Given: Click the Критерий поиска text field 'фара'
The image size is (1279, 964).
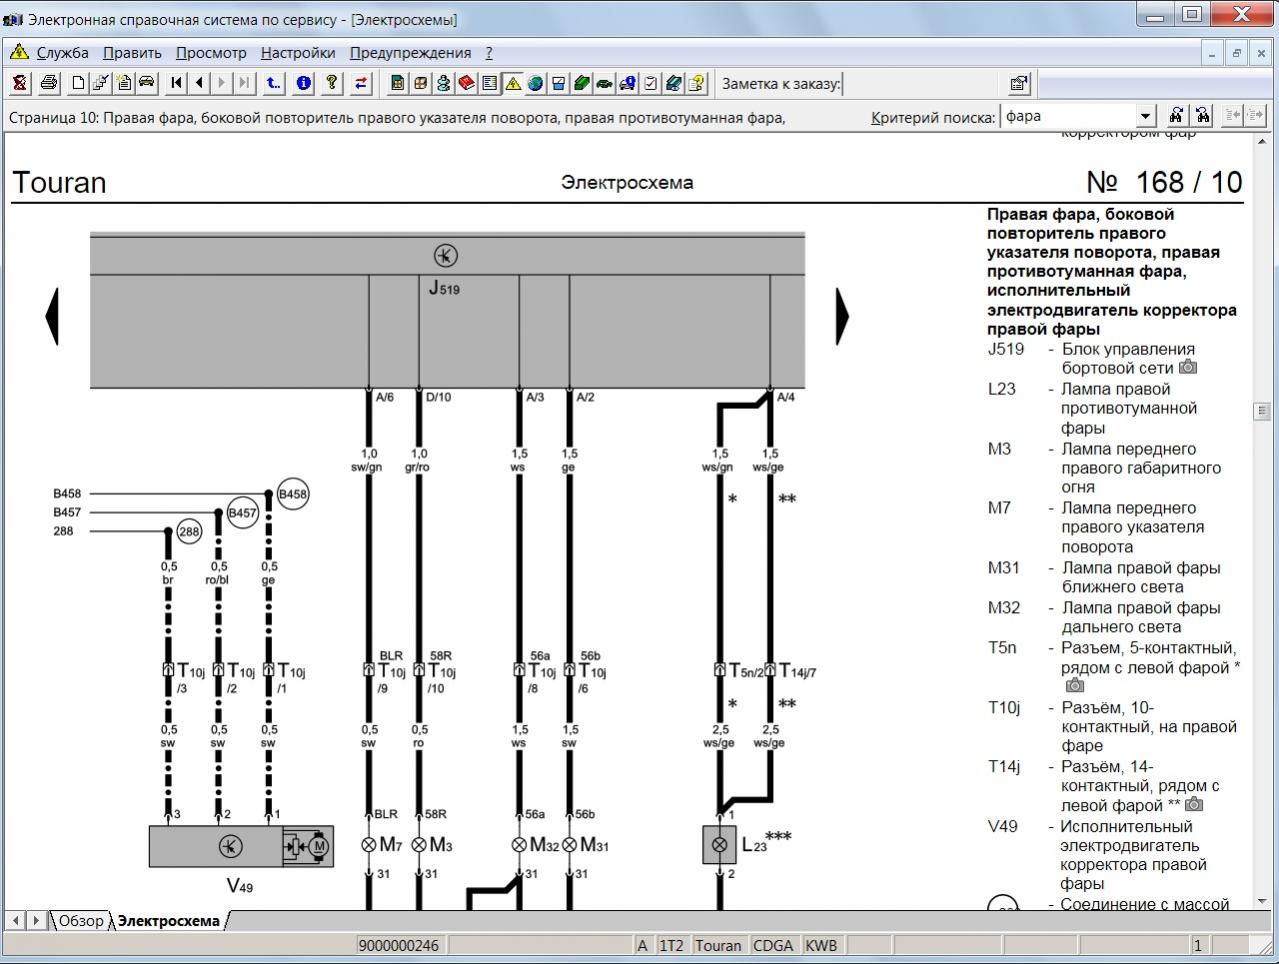Looking at the screenshot, I should pyautogui.click(x=1070, y=116).
